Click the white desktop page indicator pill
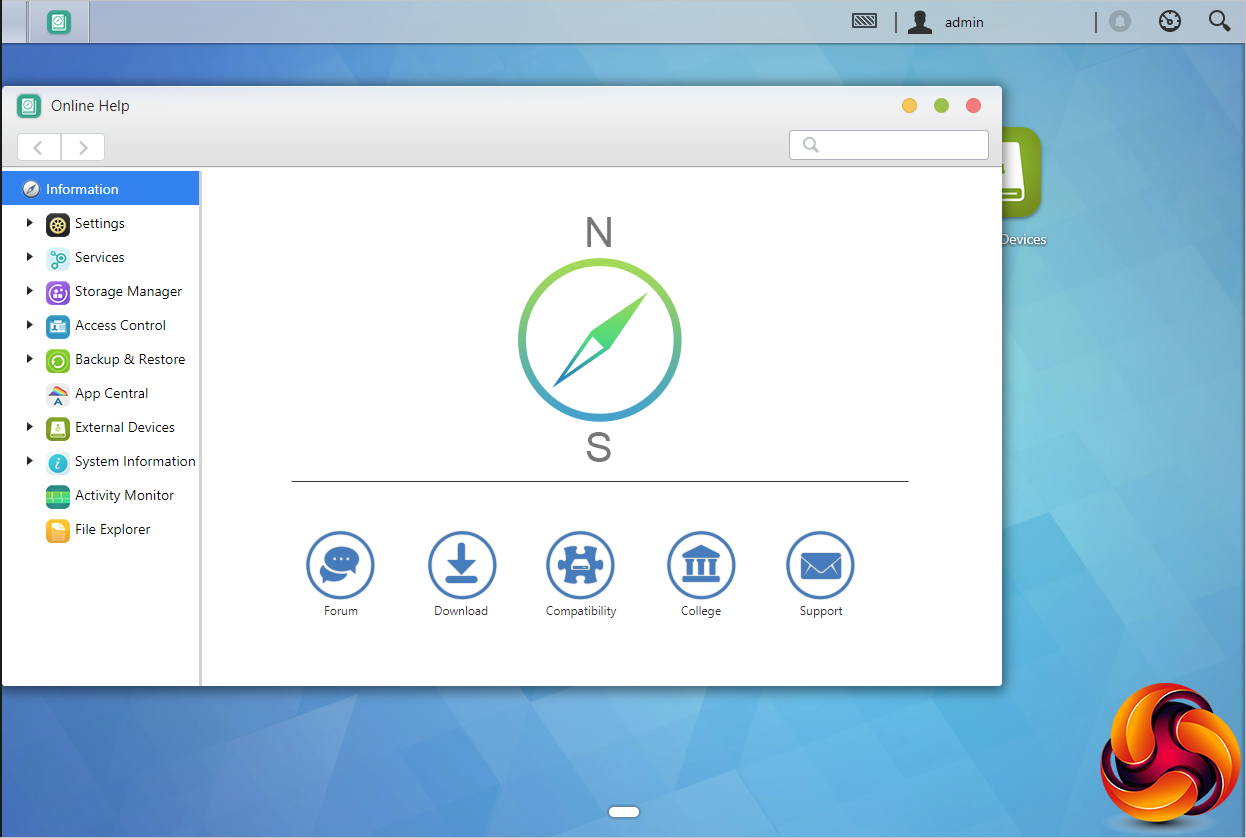The width and height of the screenshot is (1246, 838). (x=624, y=812)
